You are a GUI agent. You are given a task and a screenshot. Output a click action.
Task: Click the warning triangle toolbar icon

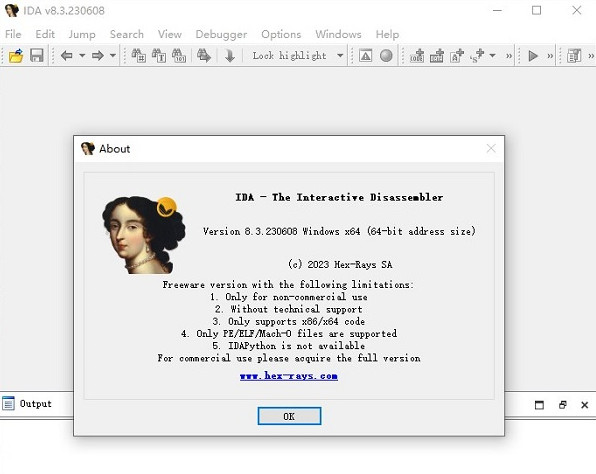click(x=365, y=56)
